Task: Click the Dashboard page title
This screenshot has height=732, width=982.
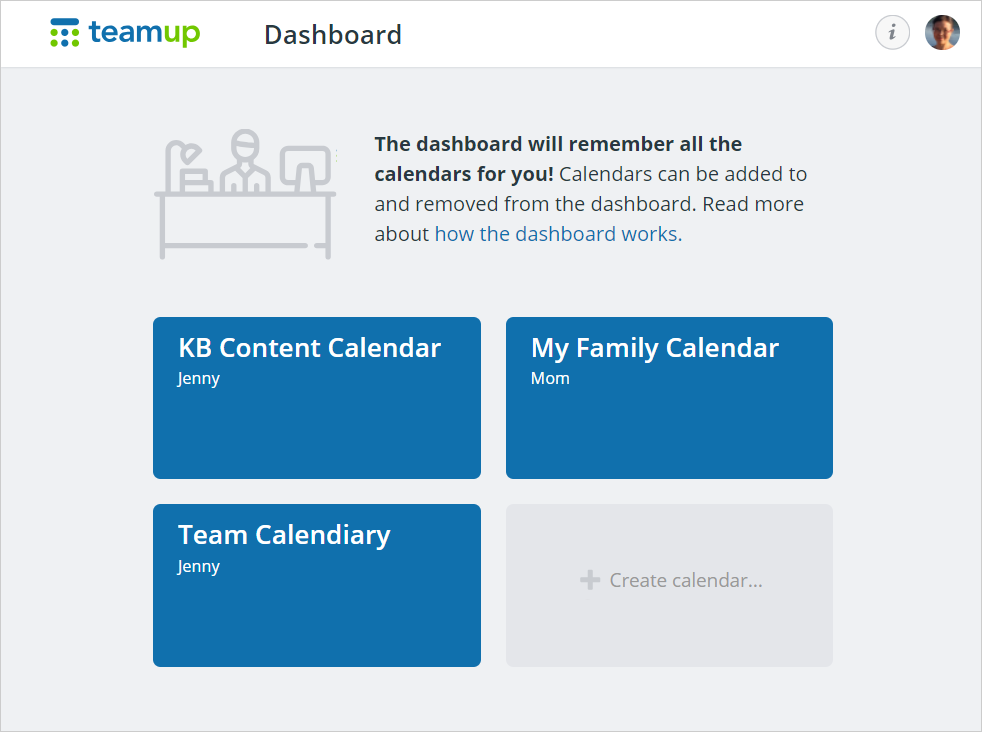Action: tap(333, 35)
